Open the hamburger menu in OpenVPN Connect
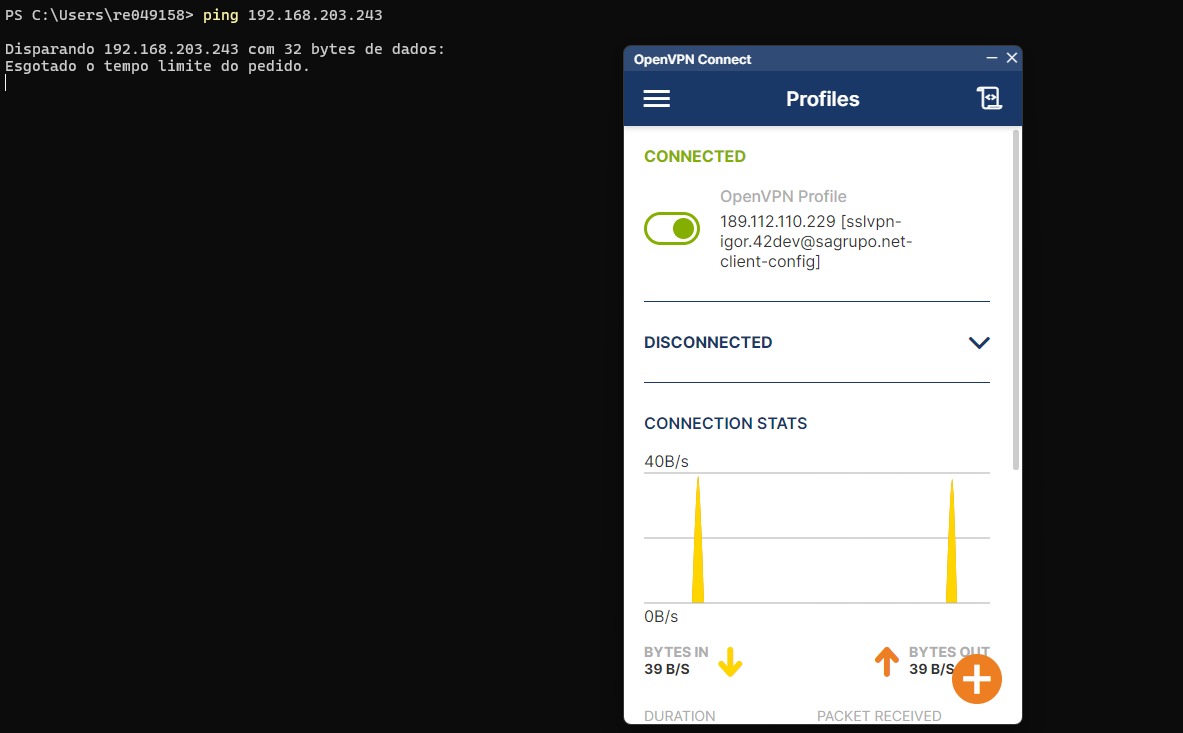The image size is (1183, 733). [656, 99]
